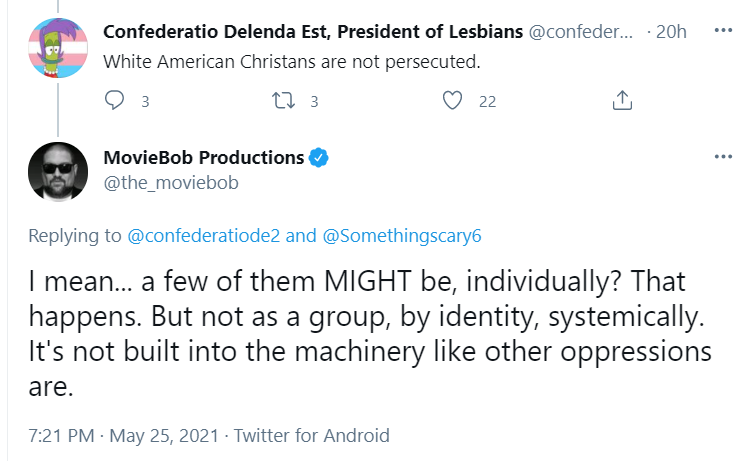Screen dimensions: 754x461
Task: Open the 7:21 PM May 25, 2021 timestamp
Action: click(x=124, y=436)
